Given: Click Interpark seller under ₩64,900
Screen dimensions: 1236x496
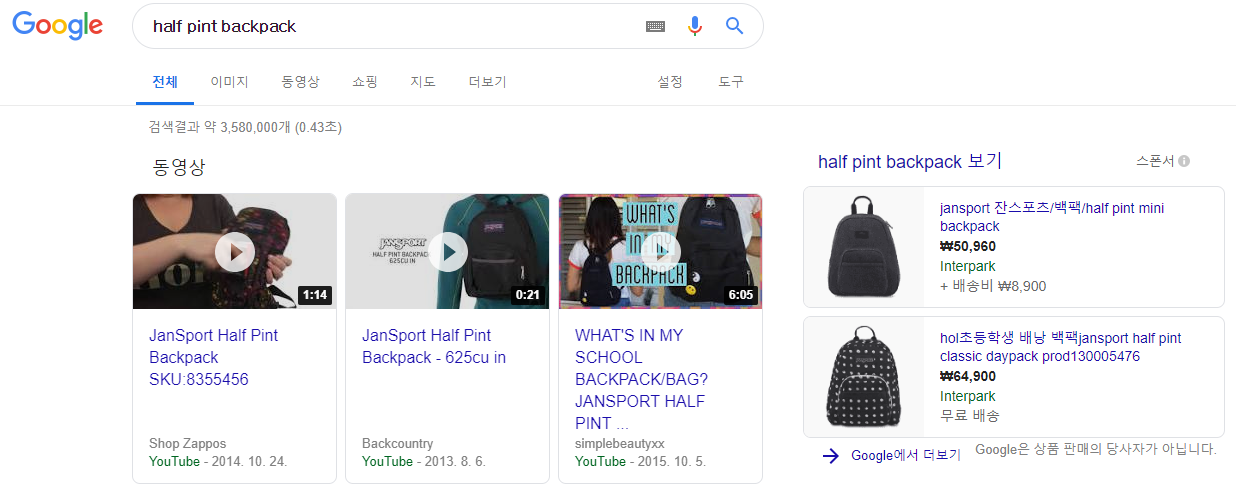Looking at the screenshot, I should [x=967, y=396].
